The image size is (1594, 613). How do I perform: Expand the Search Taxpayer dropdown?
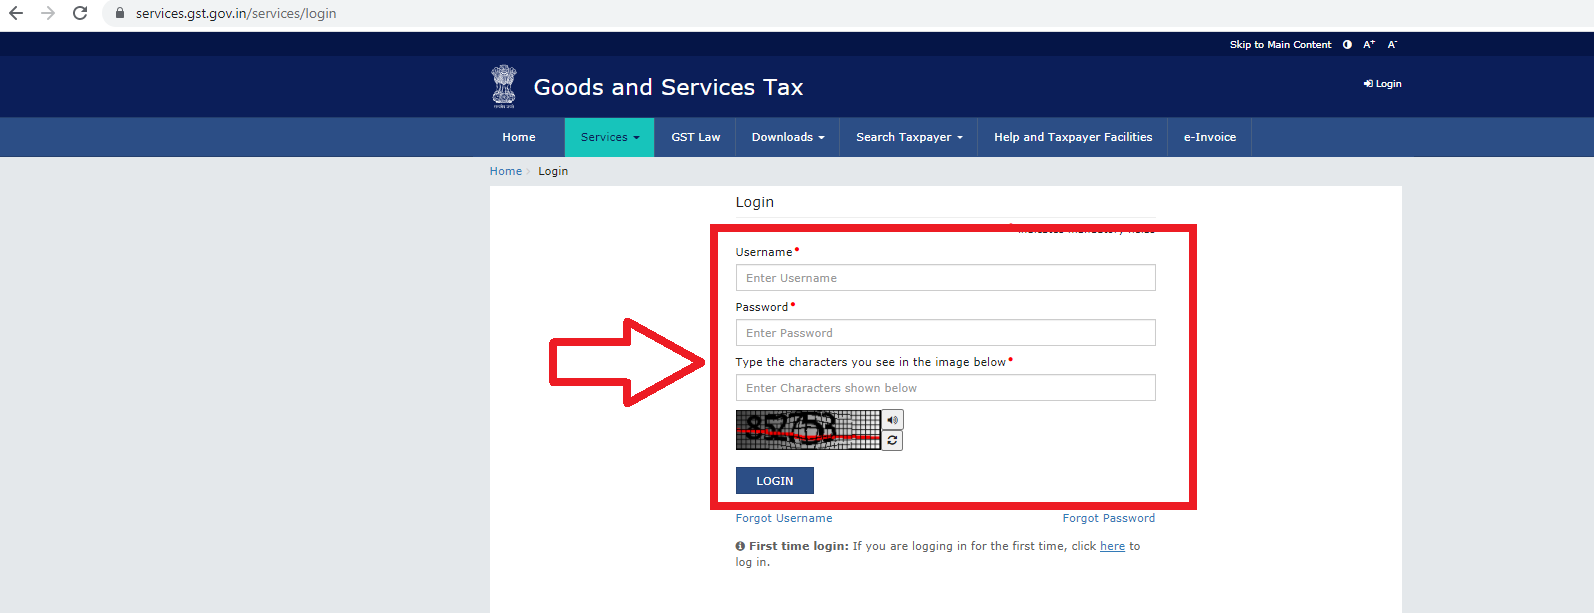tap(909, 137)
